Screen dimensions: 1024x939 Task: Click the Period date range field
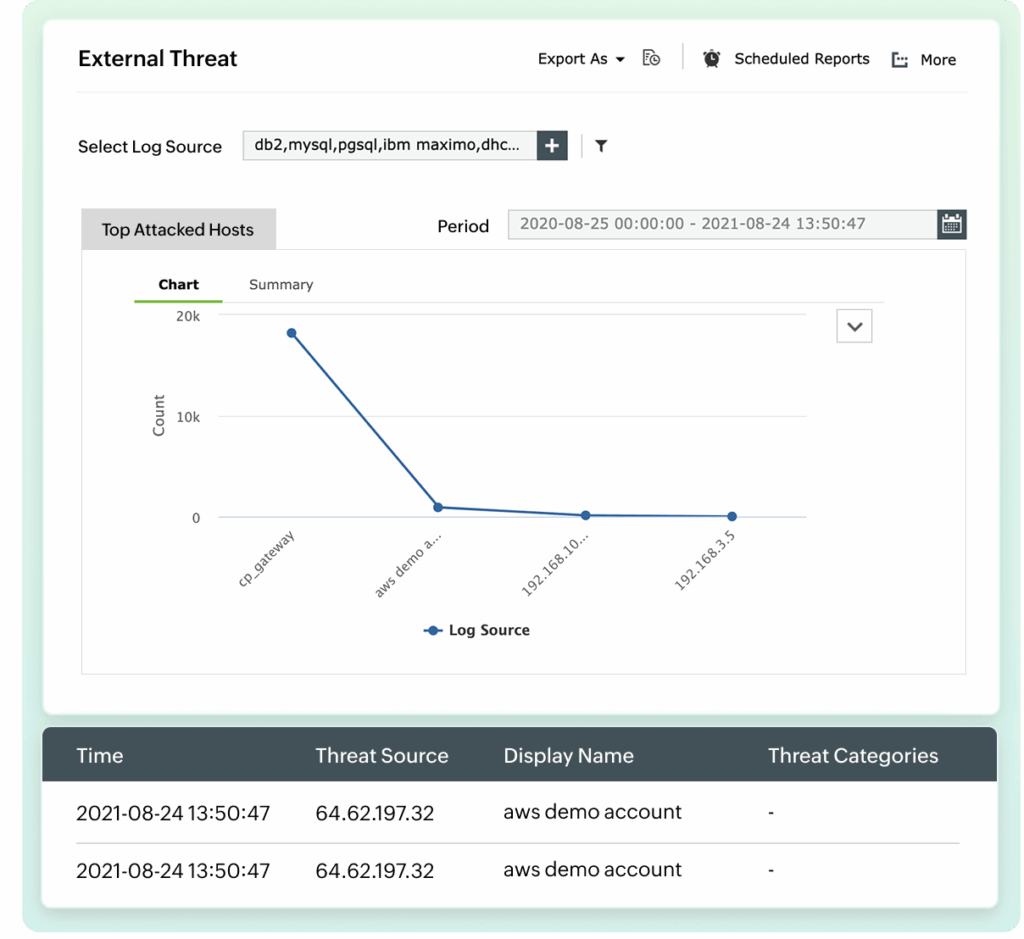point(722,224)
